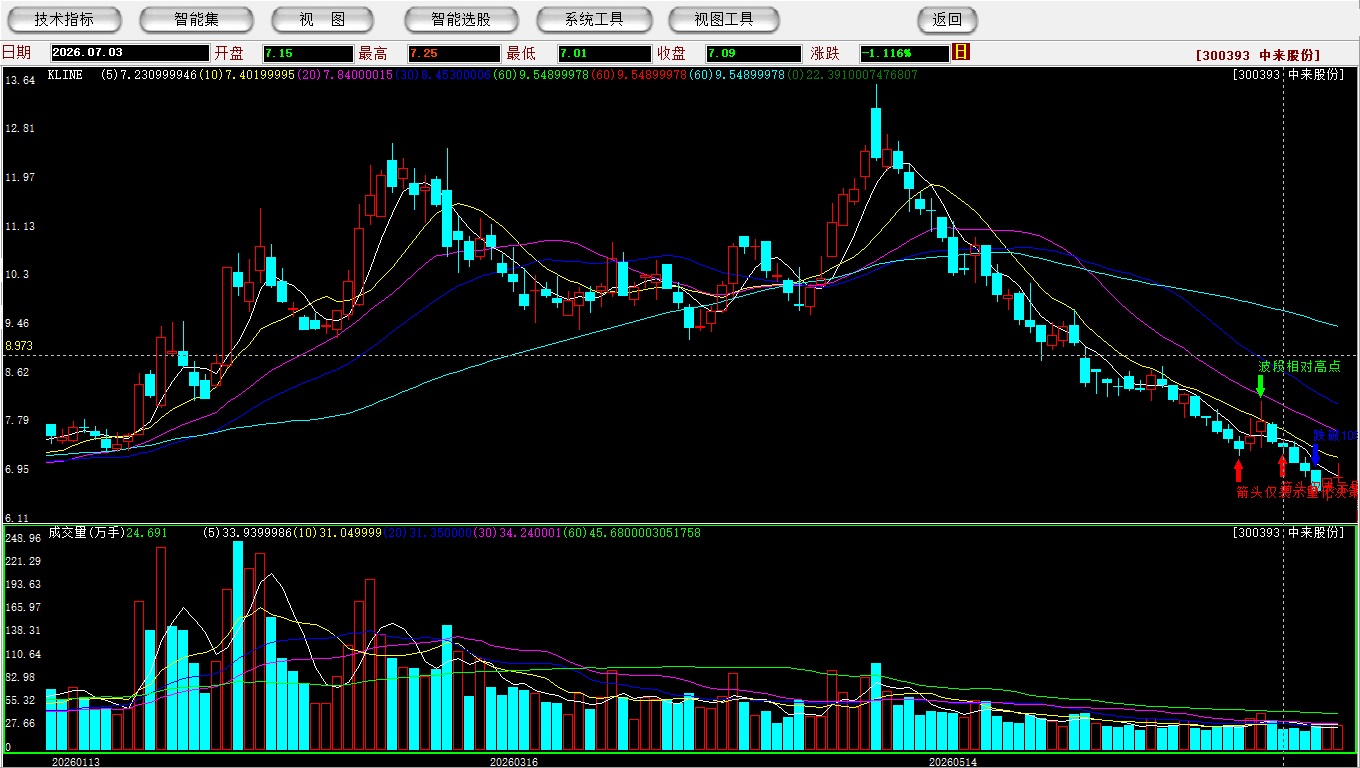
Task: Click the 最高 value 7.25
Action: (453, 53)
